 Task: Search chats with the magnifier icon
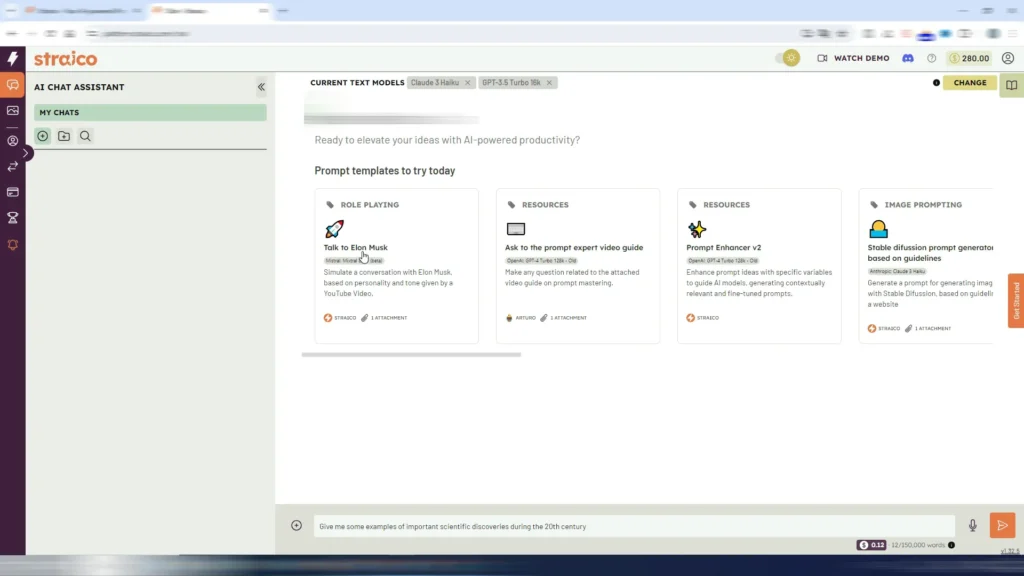pos(86,136)
